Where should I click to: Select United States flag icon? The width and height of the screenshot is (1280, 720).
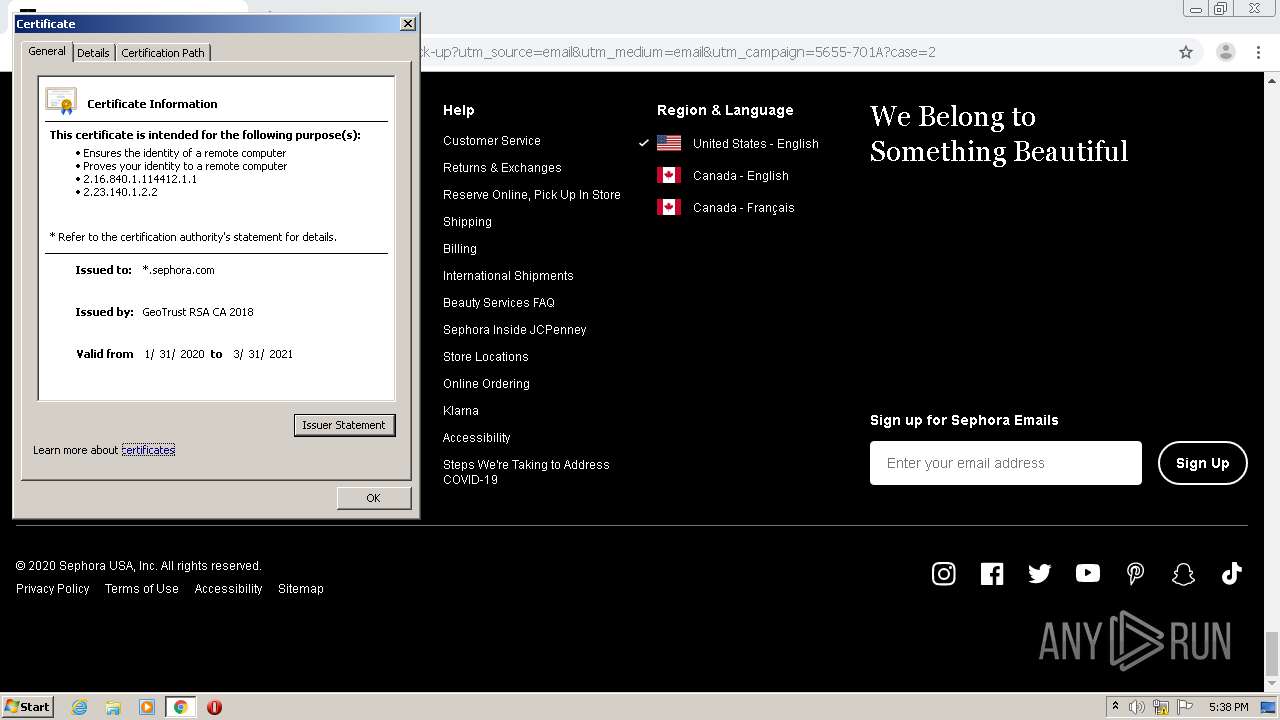coord(669,143)
